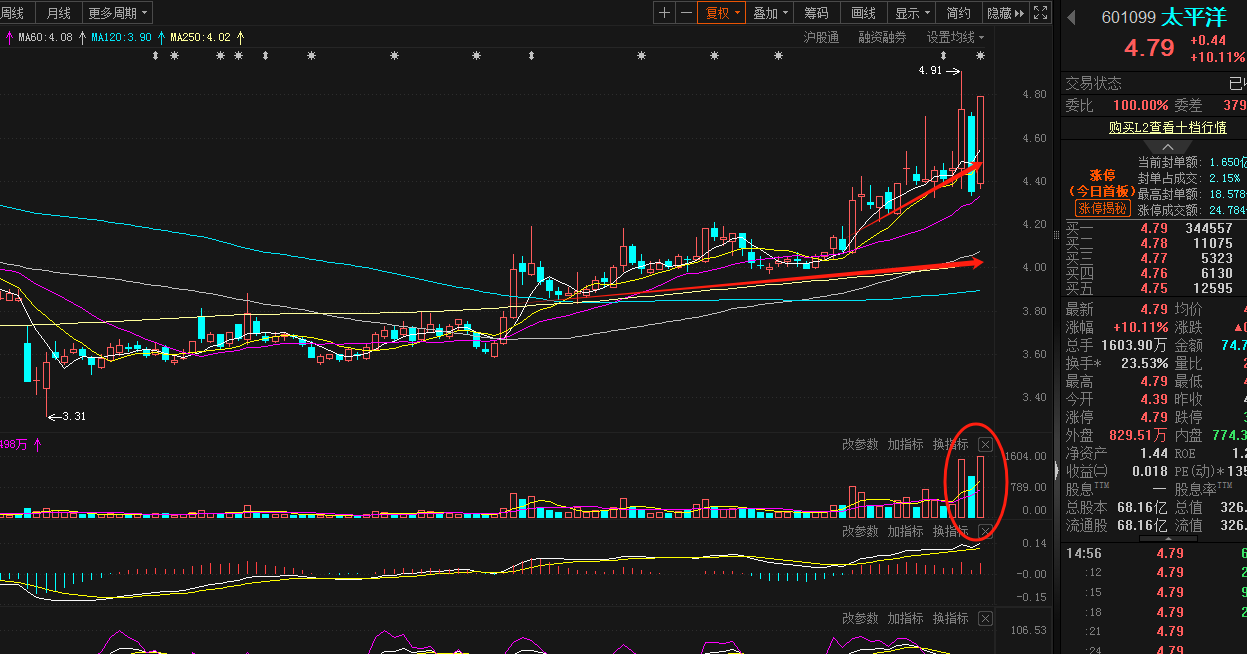This screenshot has width=1247, height=654.
Task: Click the 4.91 high price label
Action: [x=930, y=71]
